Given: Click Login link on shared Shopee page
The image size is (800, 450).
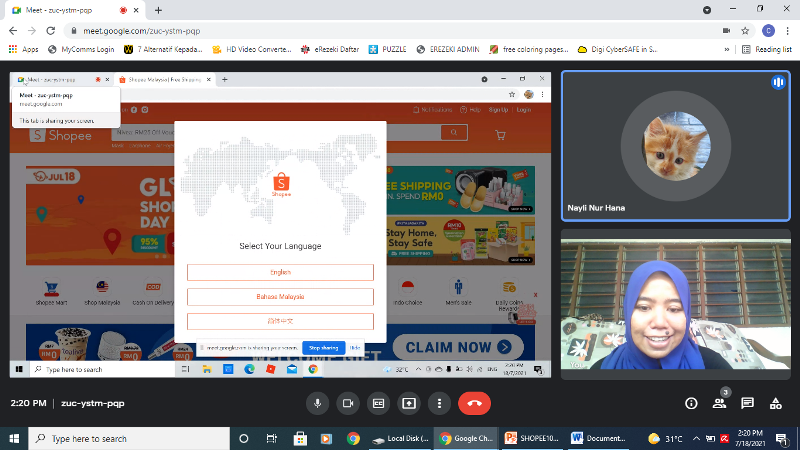Looking at the screenshot, I should click(x=523, y=110).
